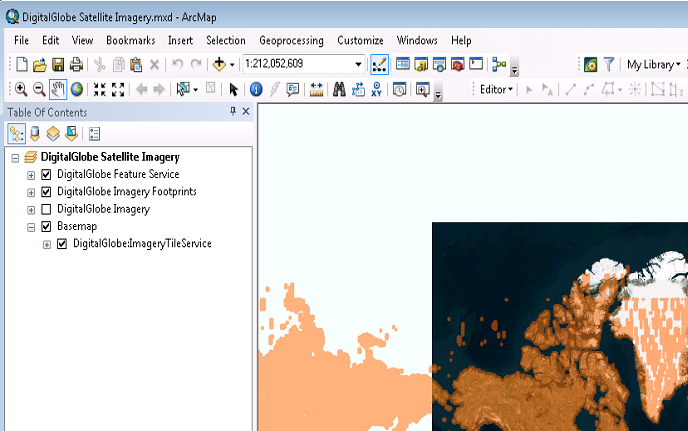This screenshot has width=688, height=431.
Task: Collapse the Basemap group layer
Action: coord(31,227)
